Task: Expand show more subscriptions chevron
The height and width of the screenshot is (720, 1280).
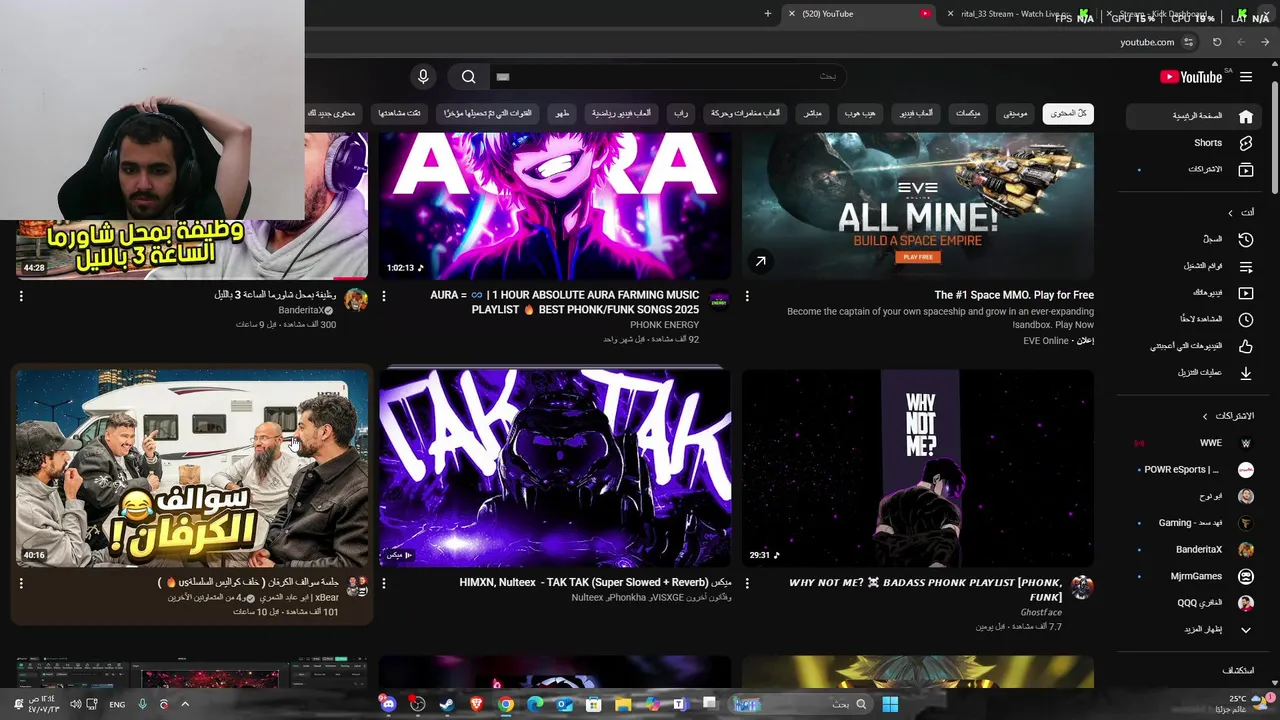Action: point(1246,630)
